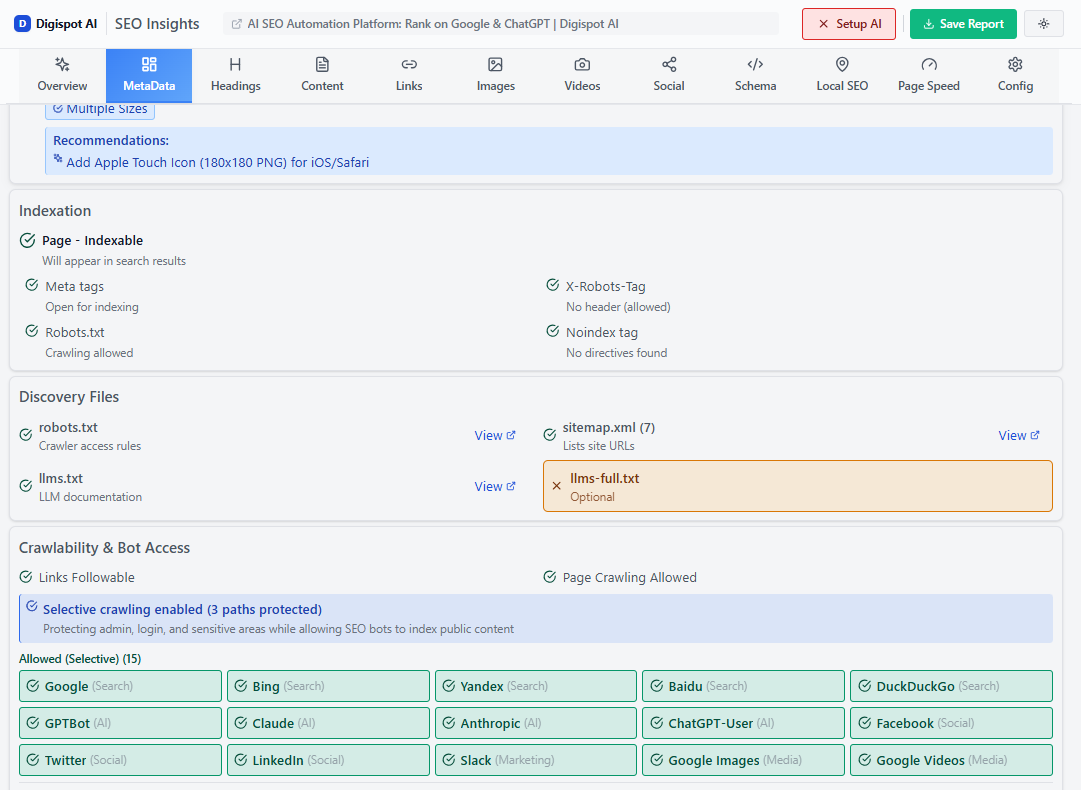
Task: Click the Videos camera icon
Action: pos(582,65)
